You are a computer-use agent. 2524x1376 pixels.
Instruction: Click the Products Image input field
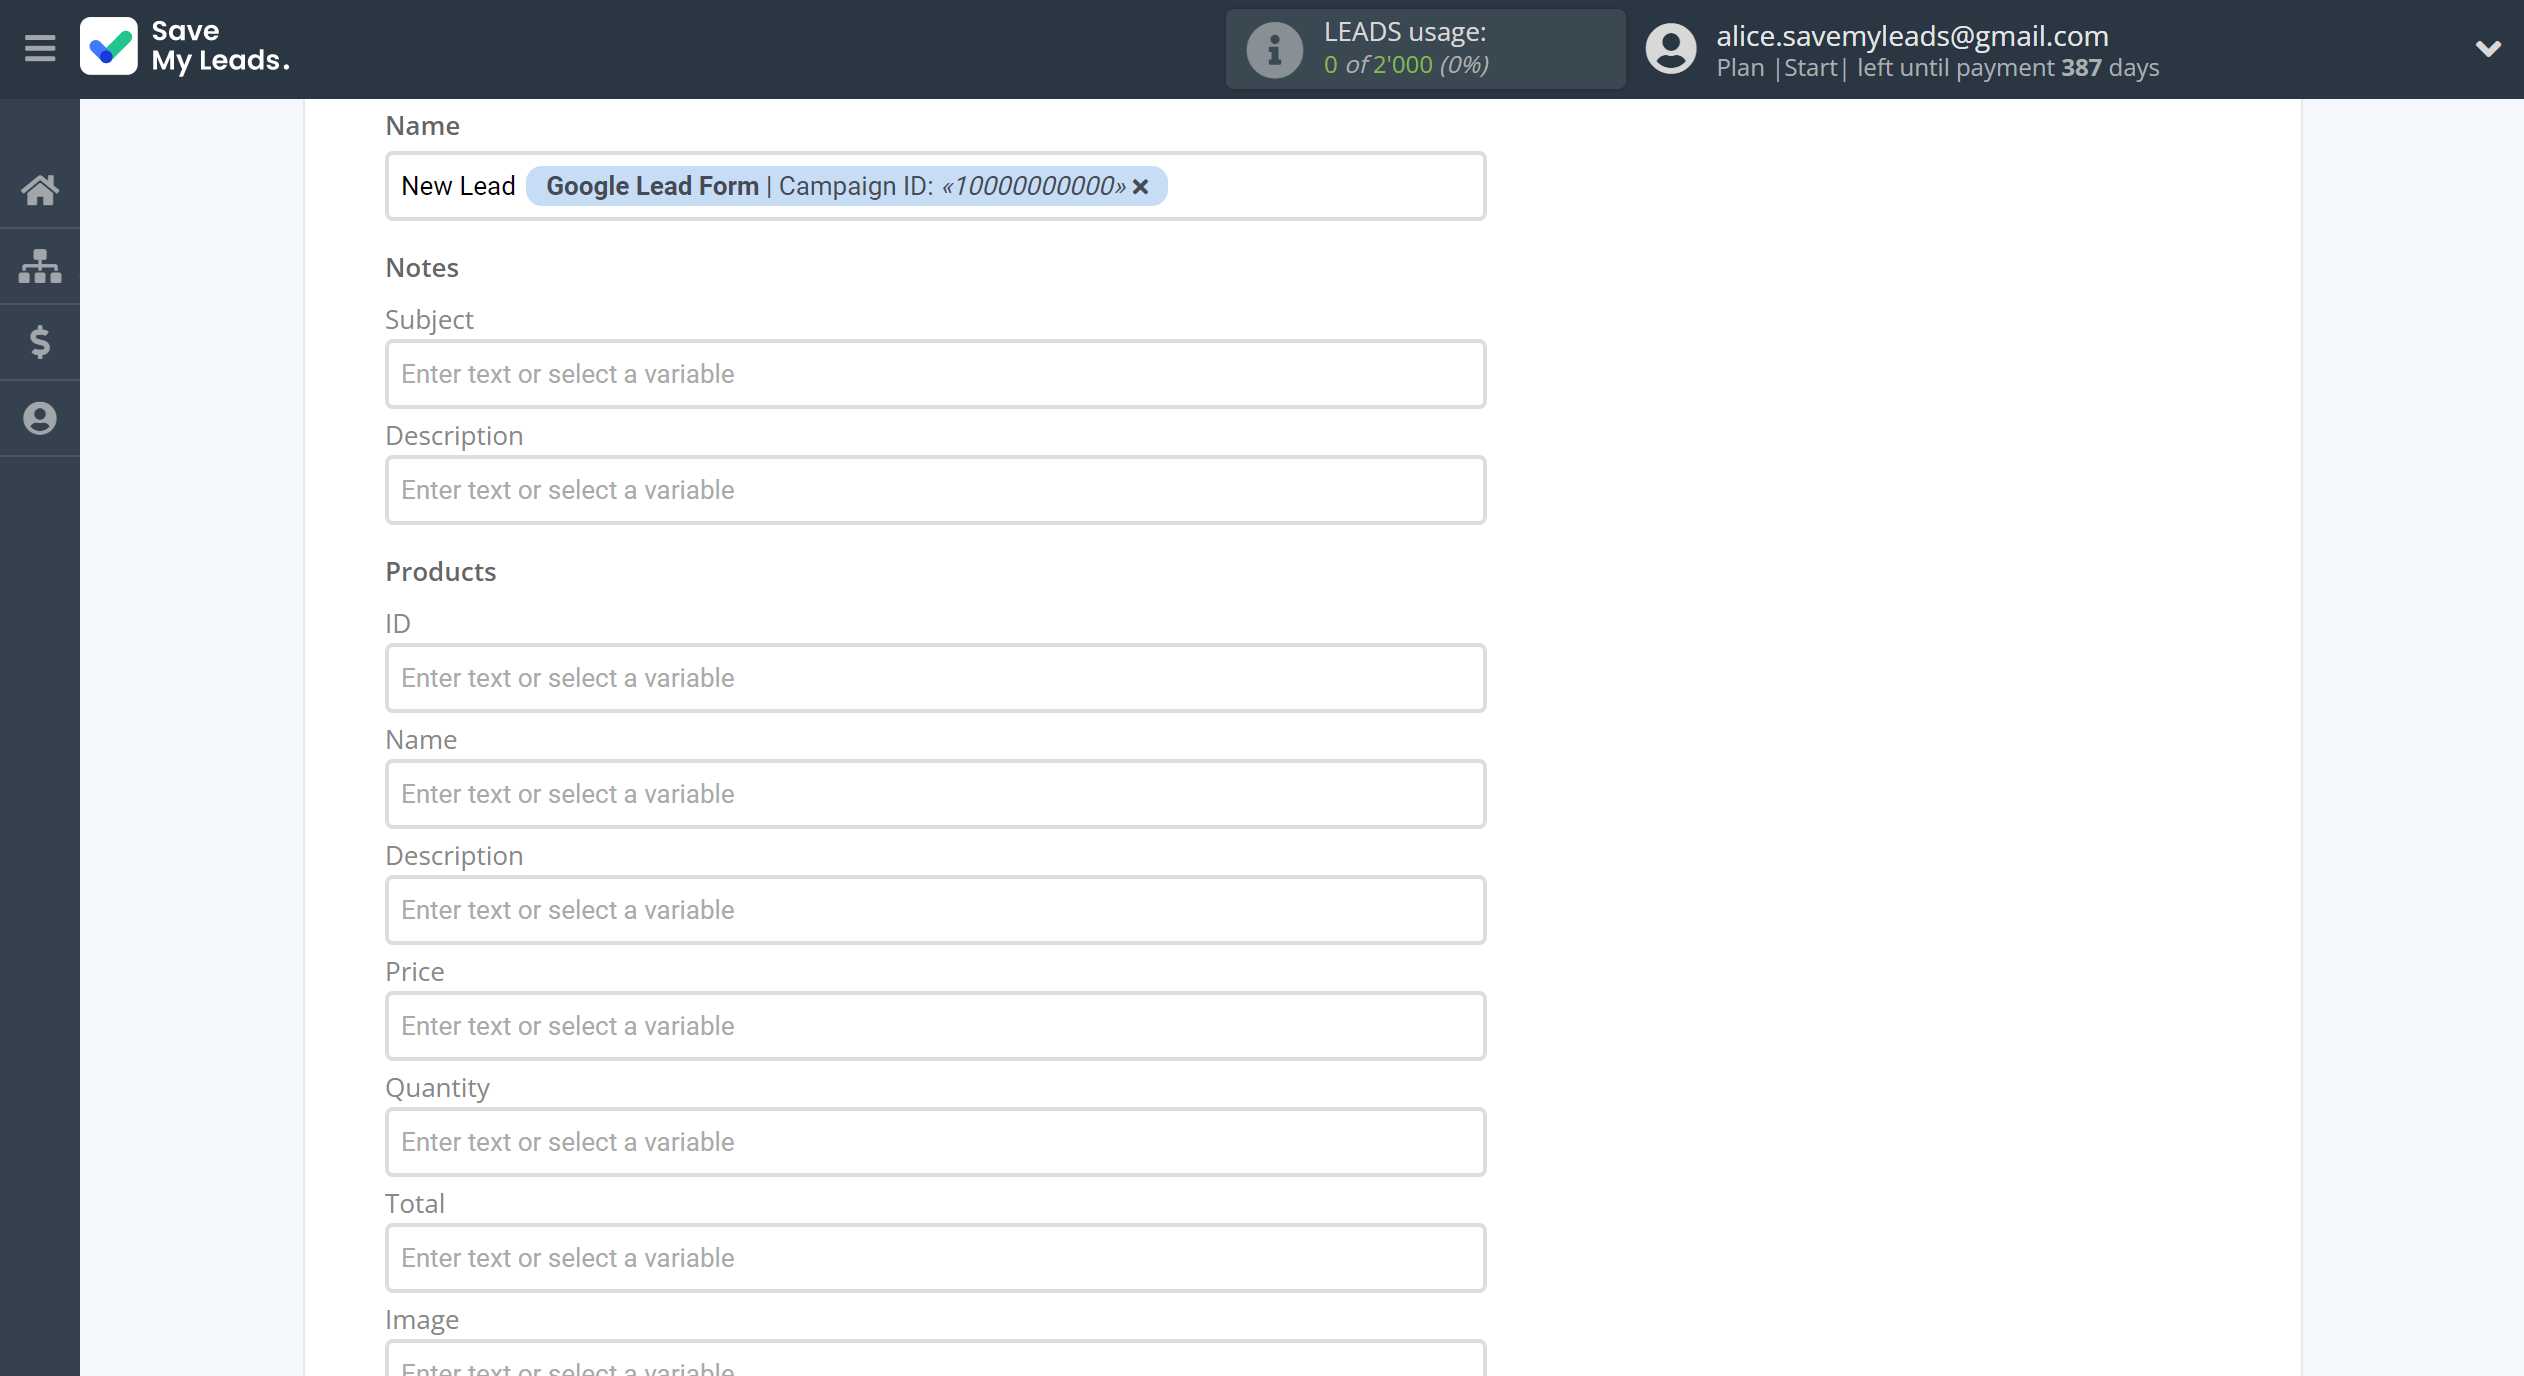(x=936, y=1359)
